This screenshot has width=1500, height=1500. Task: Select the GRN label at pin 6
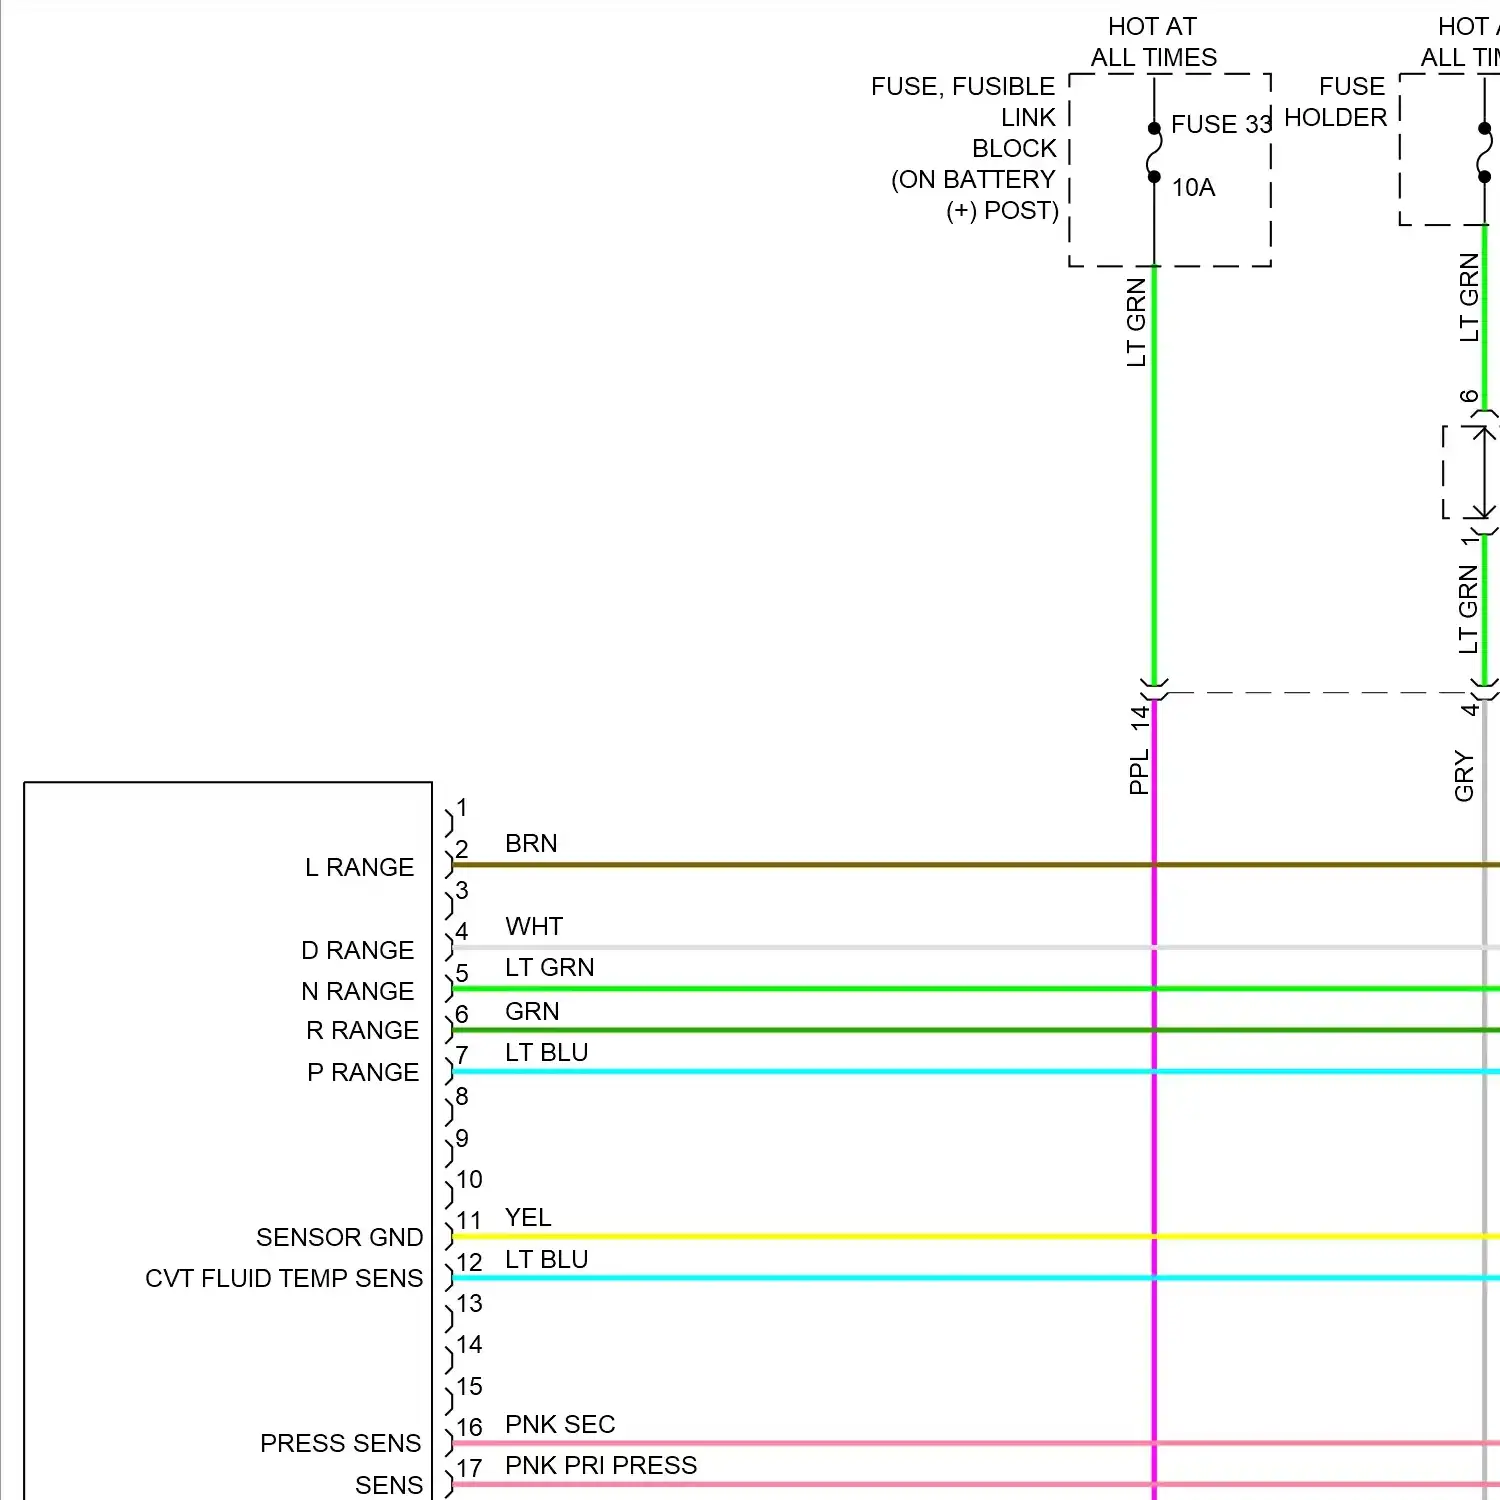tap(532, 1011)
